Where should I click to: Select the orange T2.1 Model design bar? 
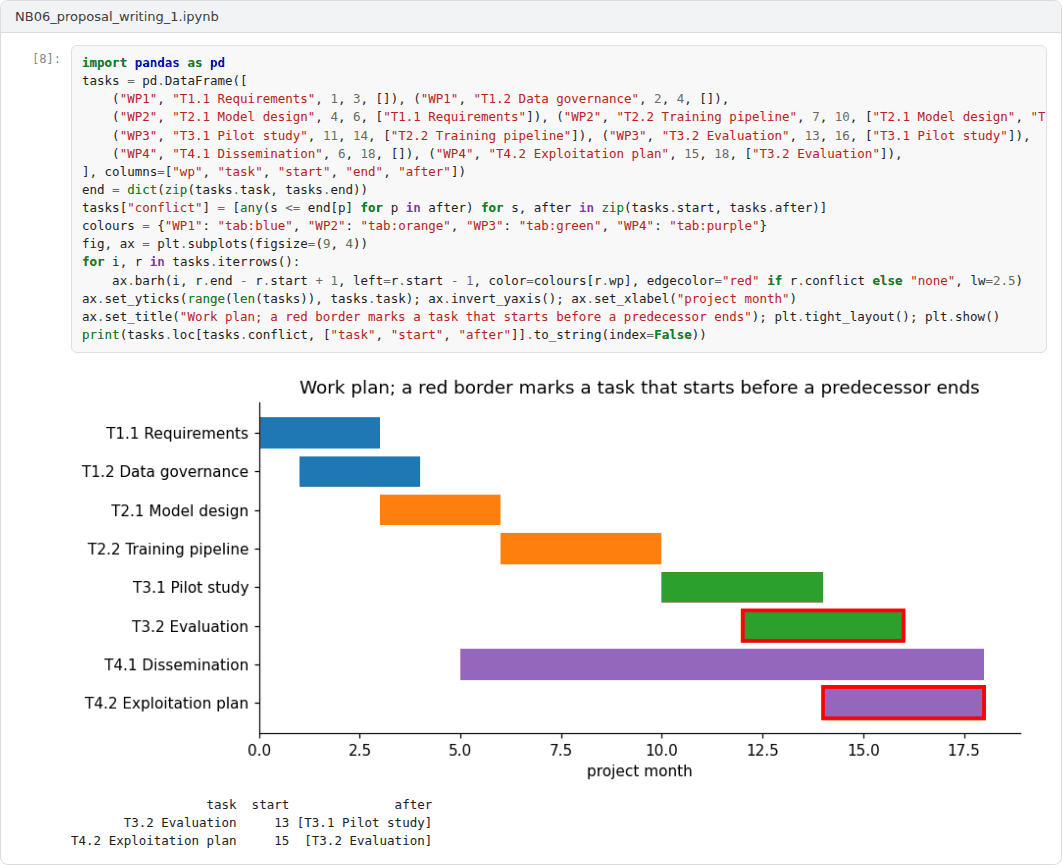click(x=440, y=510)
